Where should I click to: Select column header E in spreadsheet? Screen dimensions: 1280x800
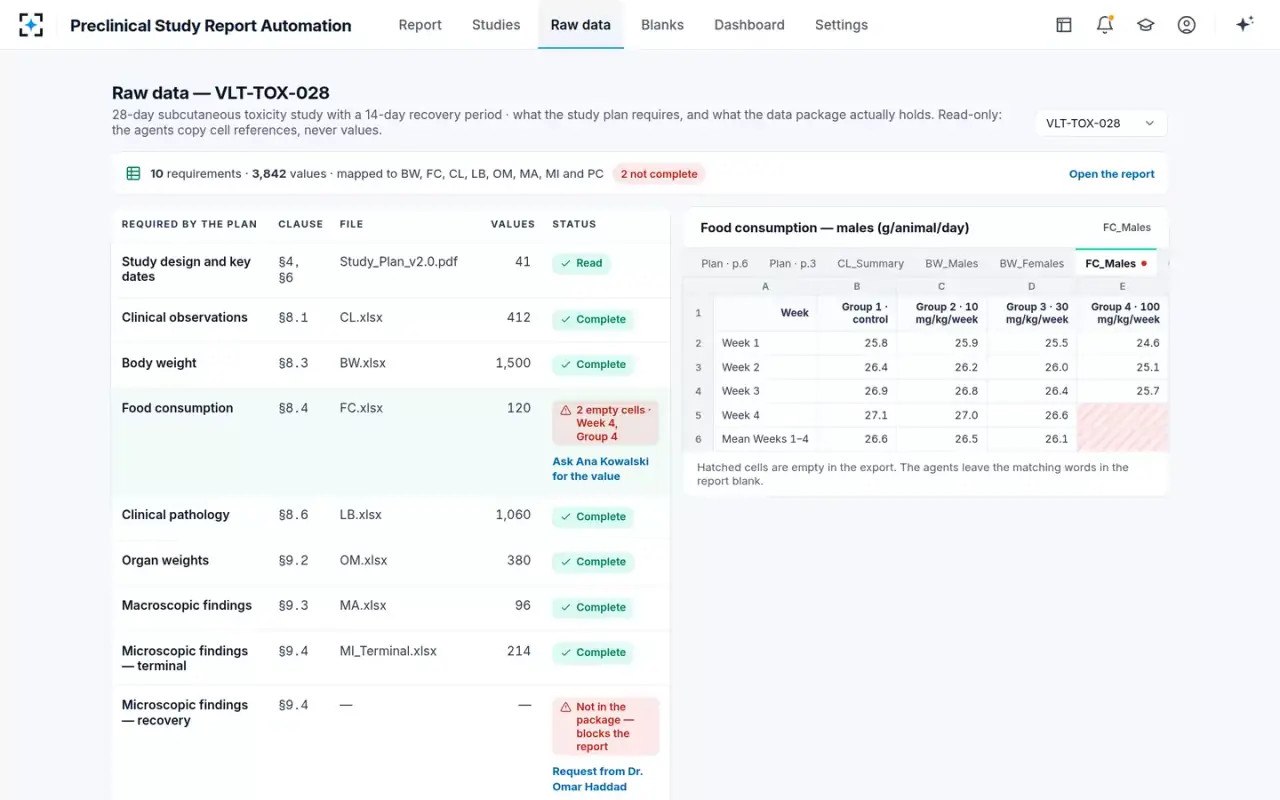(x=1122, y=286)
